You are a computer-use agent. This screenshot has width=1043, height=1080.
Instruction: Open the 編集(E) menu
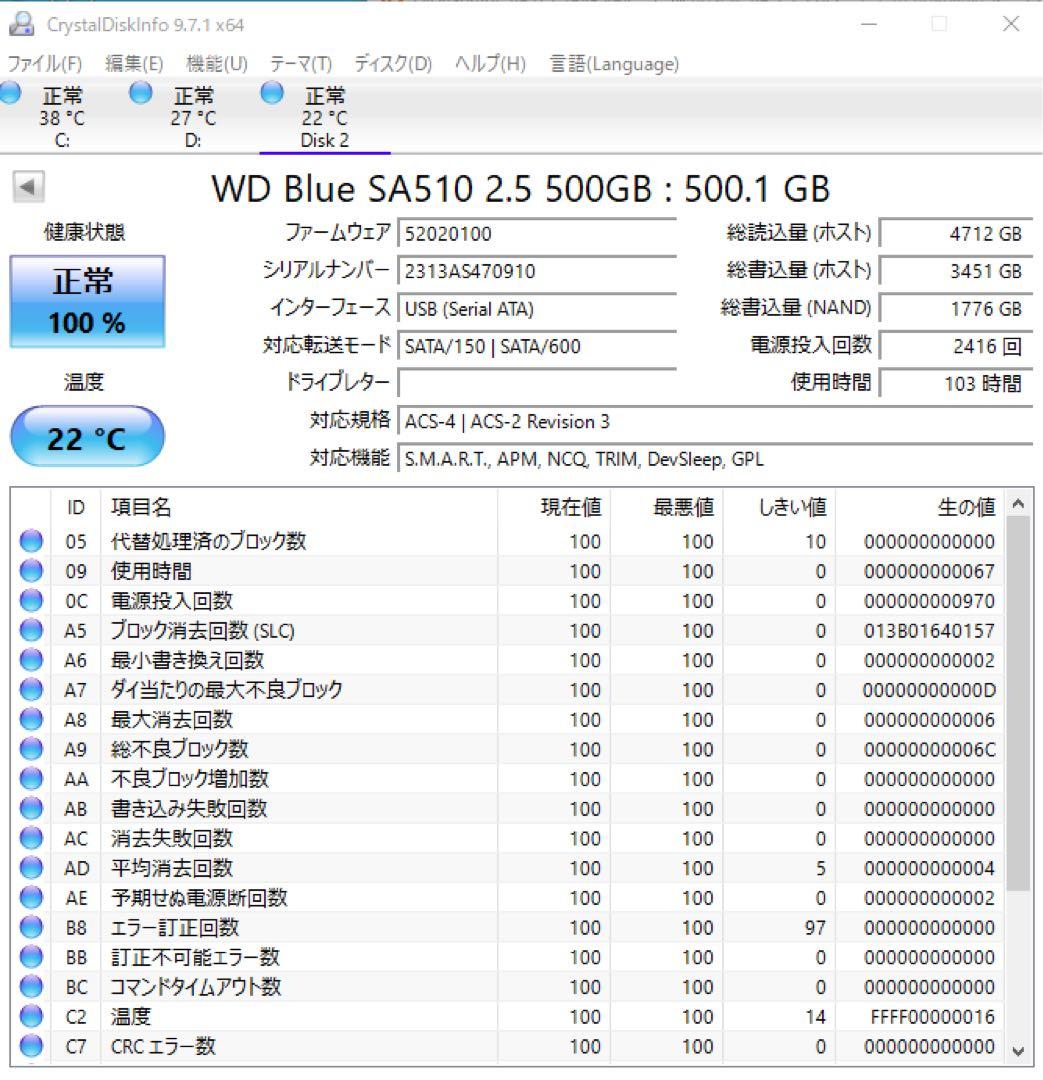point(134,64)
